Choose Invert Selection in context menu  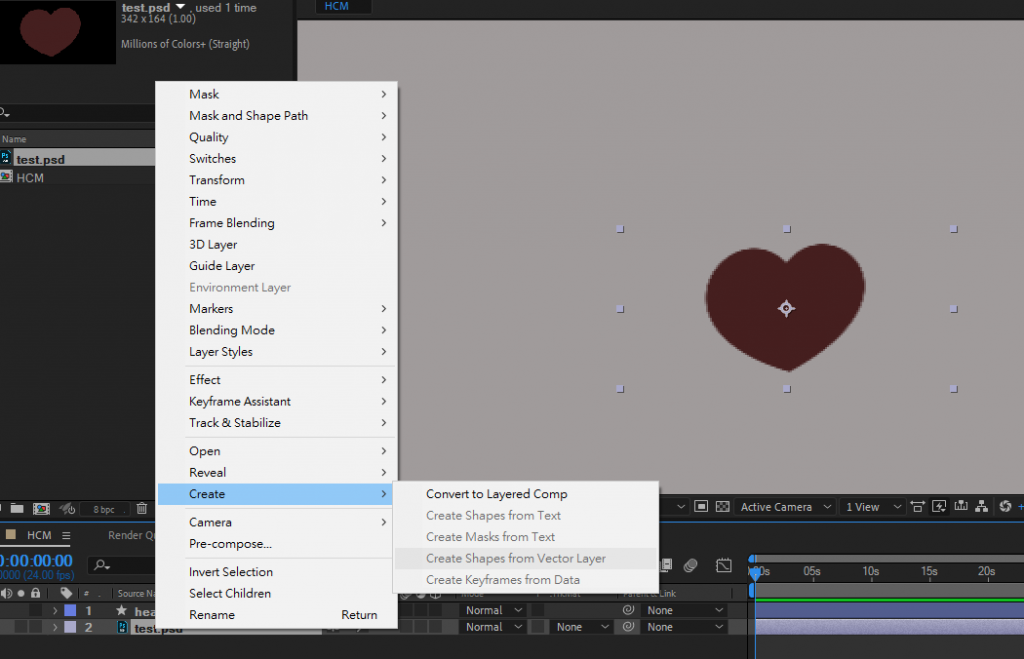(277, 571)
